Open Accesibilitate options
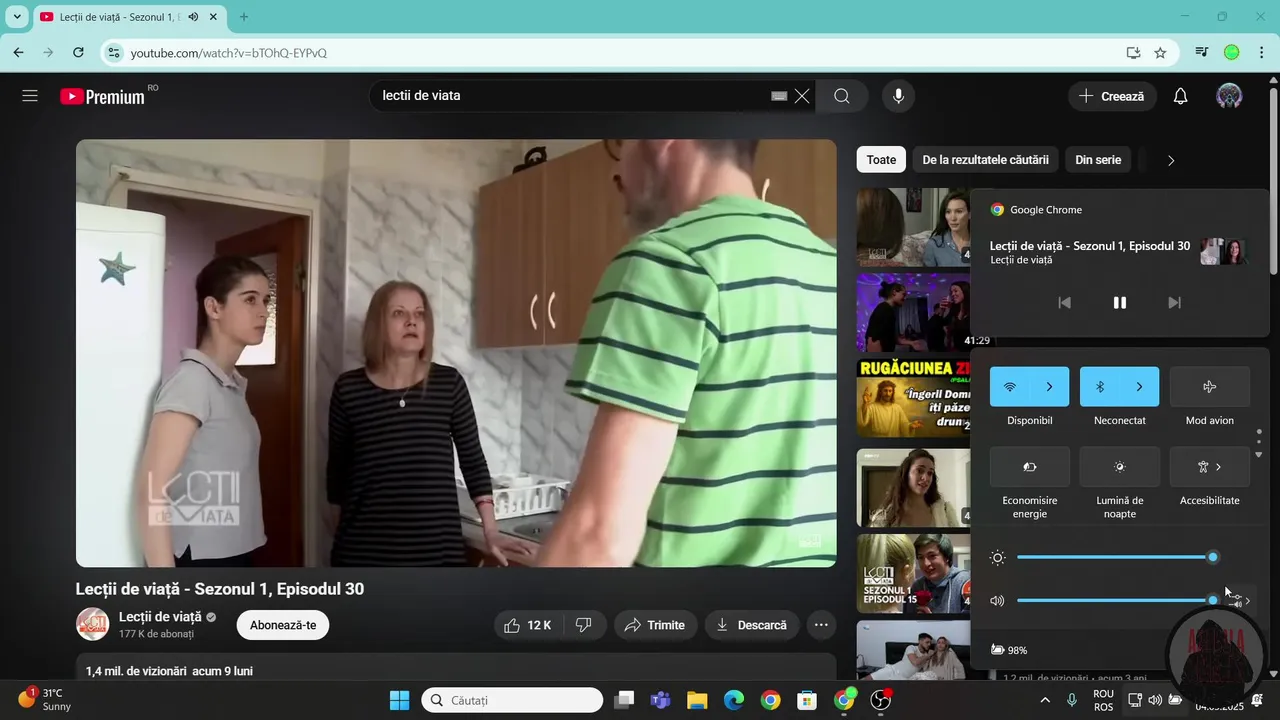This screenshot has width=1280, height=720. click(1210, 467)
